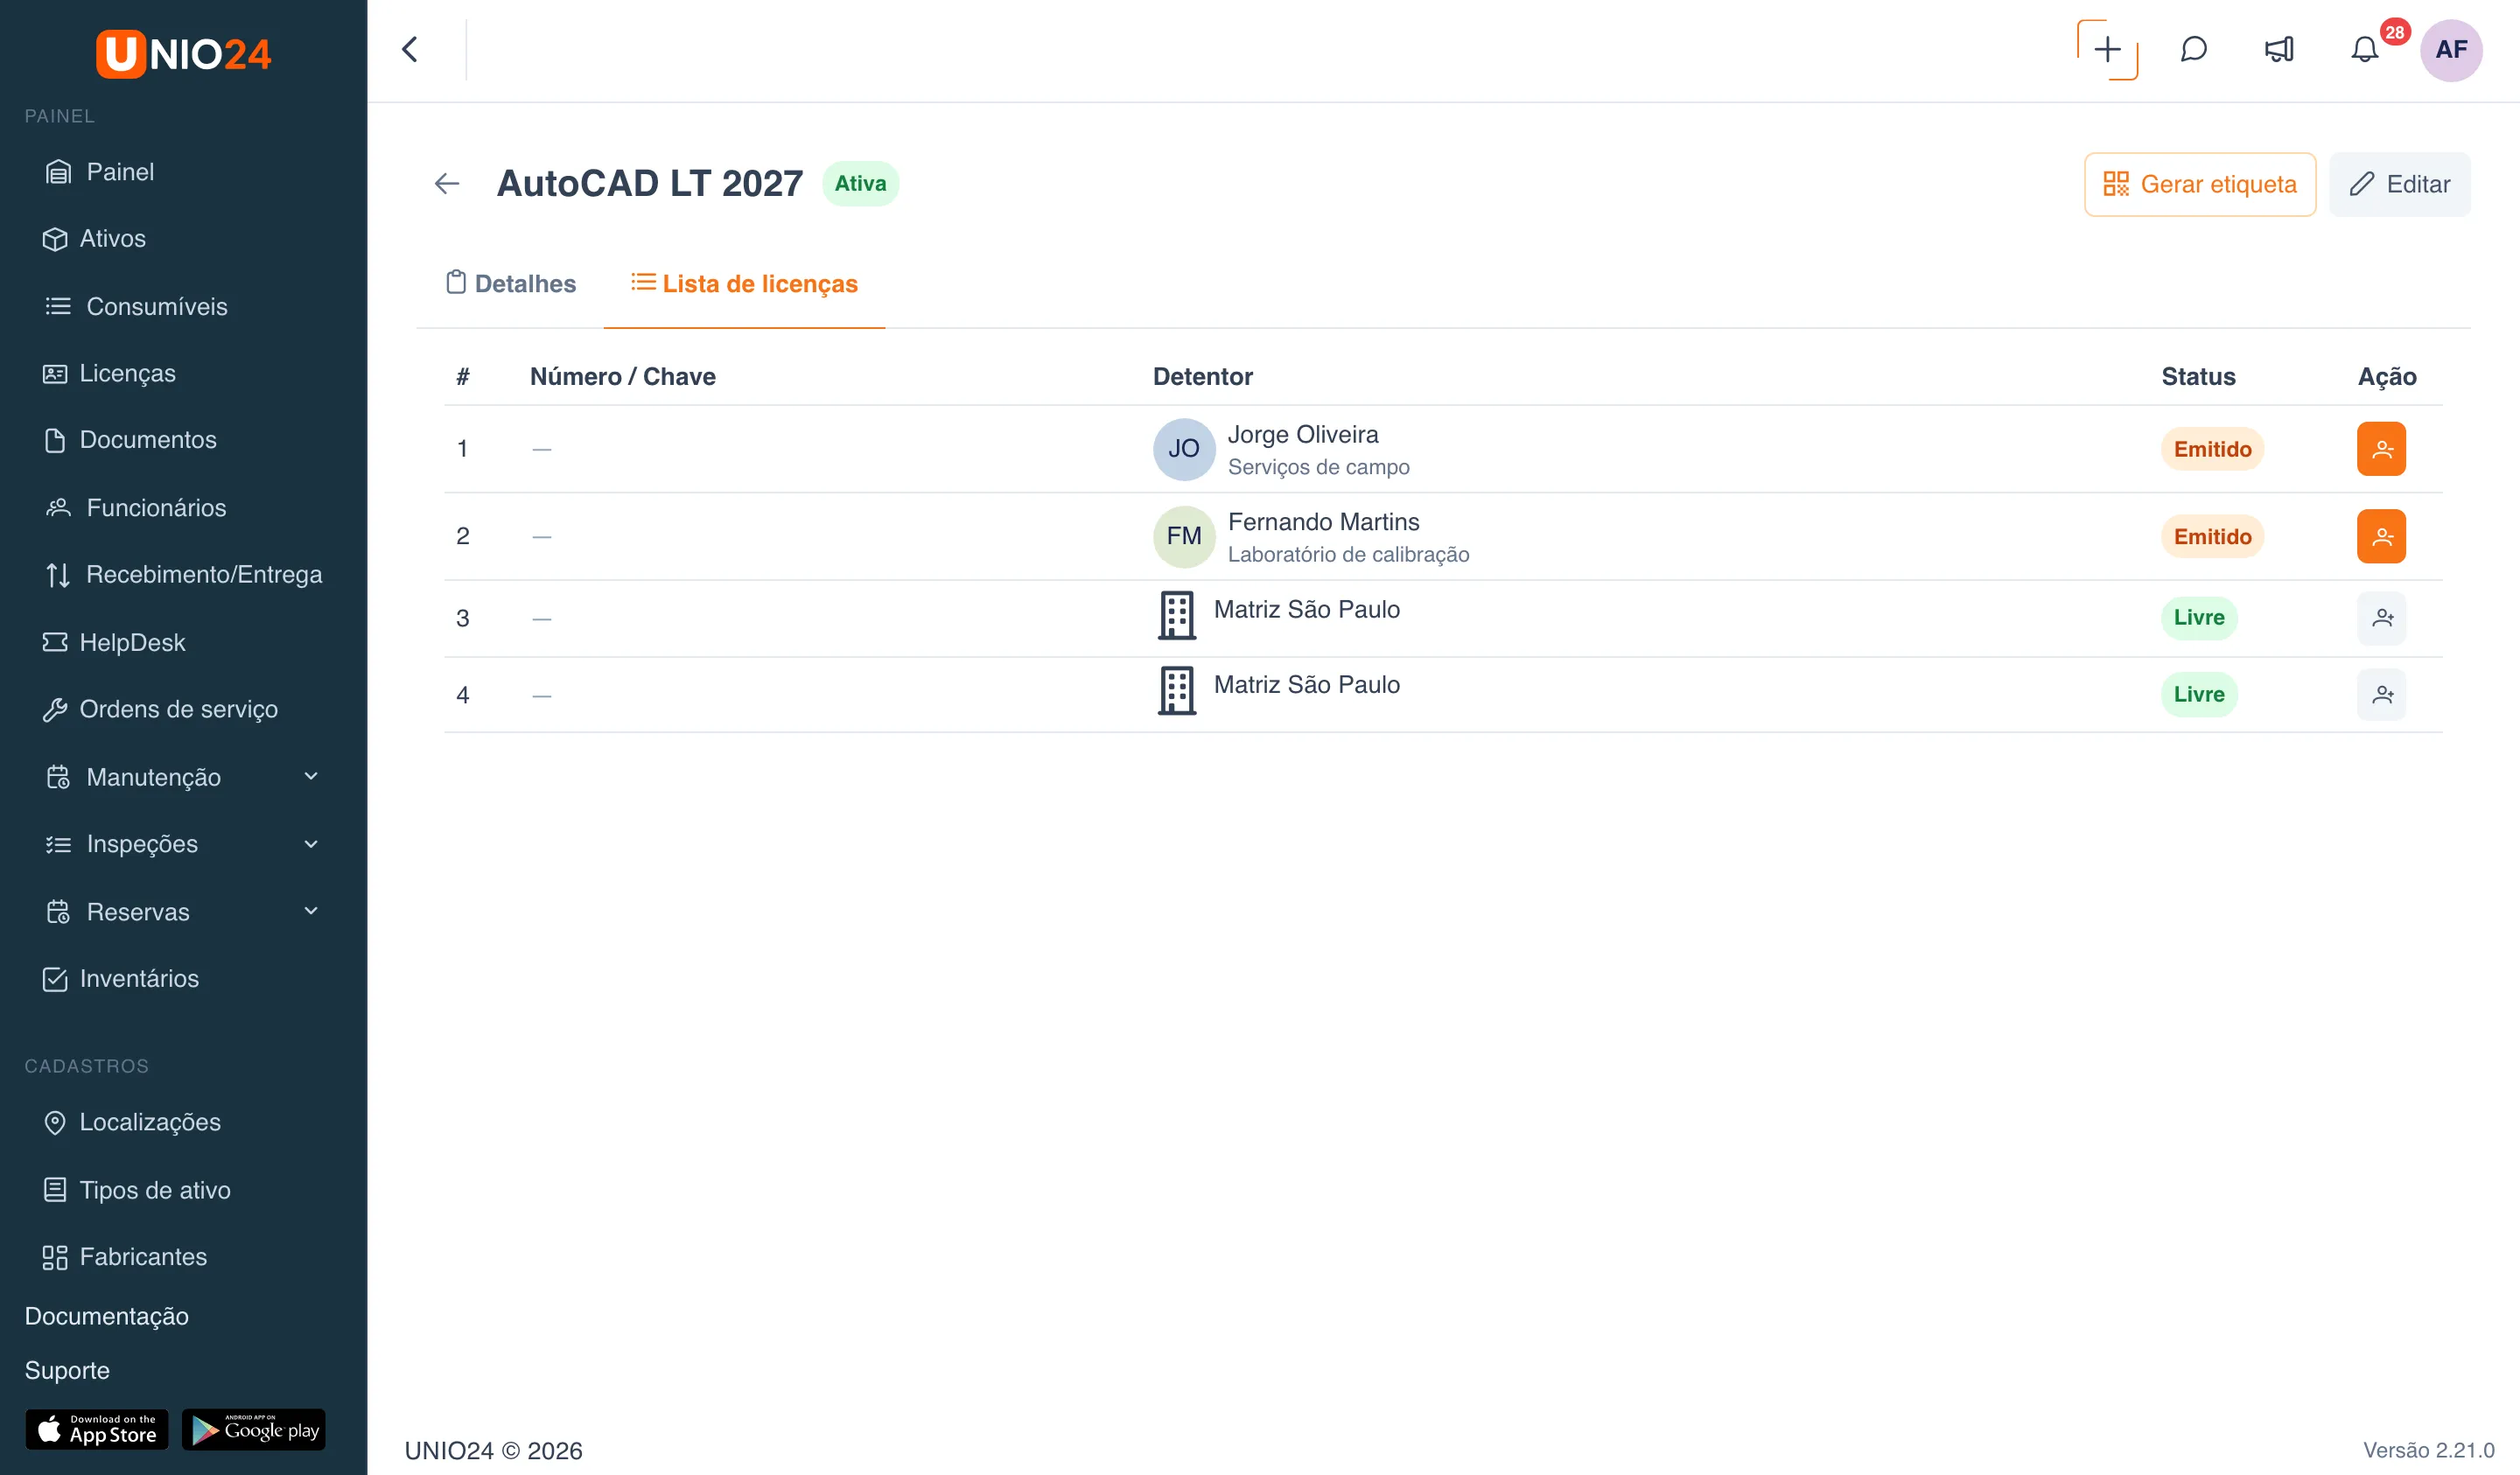Collapse the sidebar with the chevron icon
This screenshot has height=1475, width=2520.
[410, 49]
